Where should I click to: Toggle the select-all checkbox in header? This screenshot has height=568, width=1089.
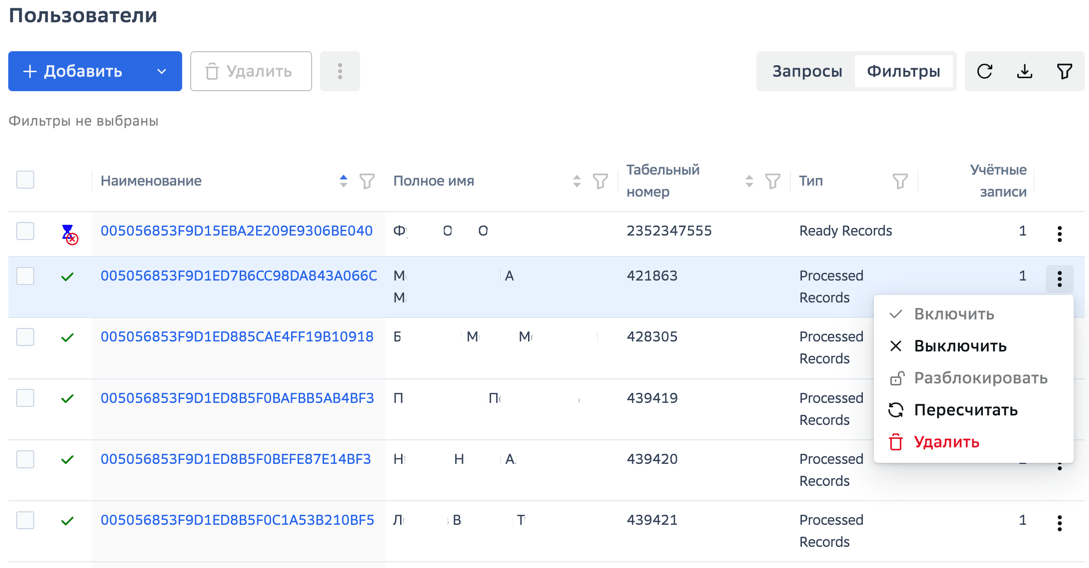point(25,180)
